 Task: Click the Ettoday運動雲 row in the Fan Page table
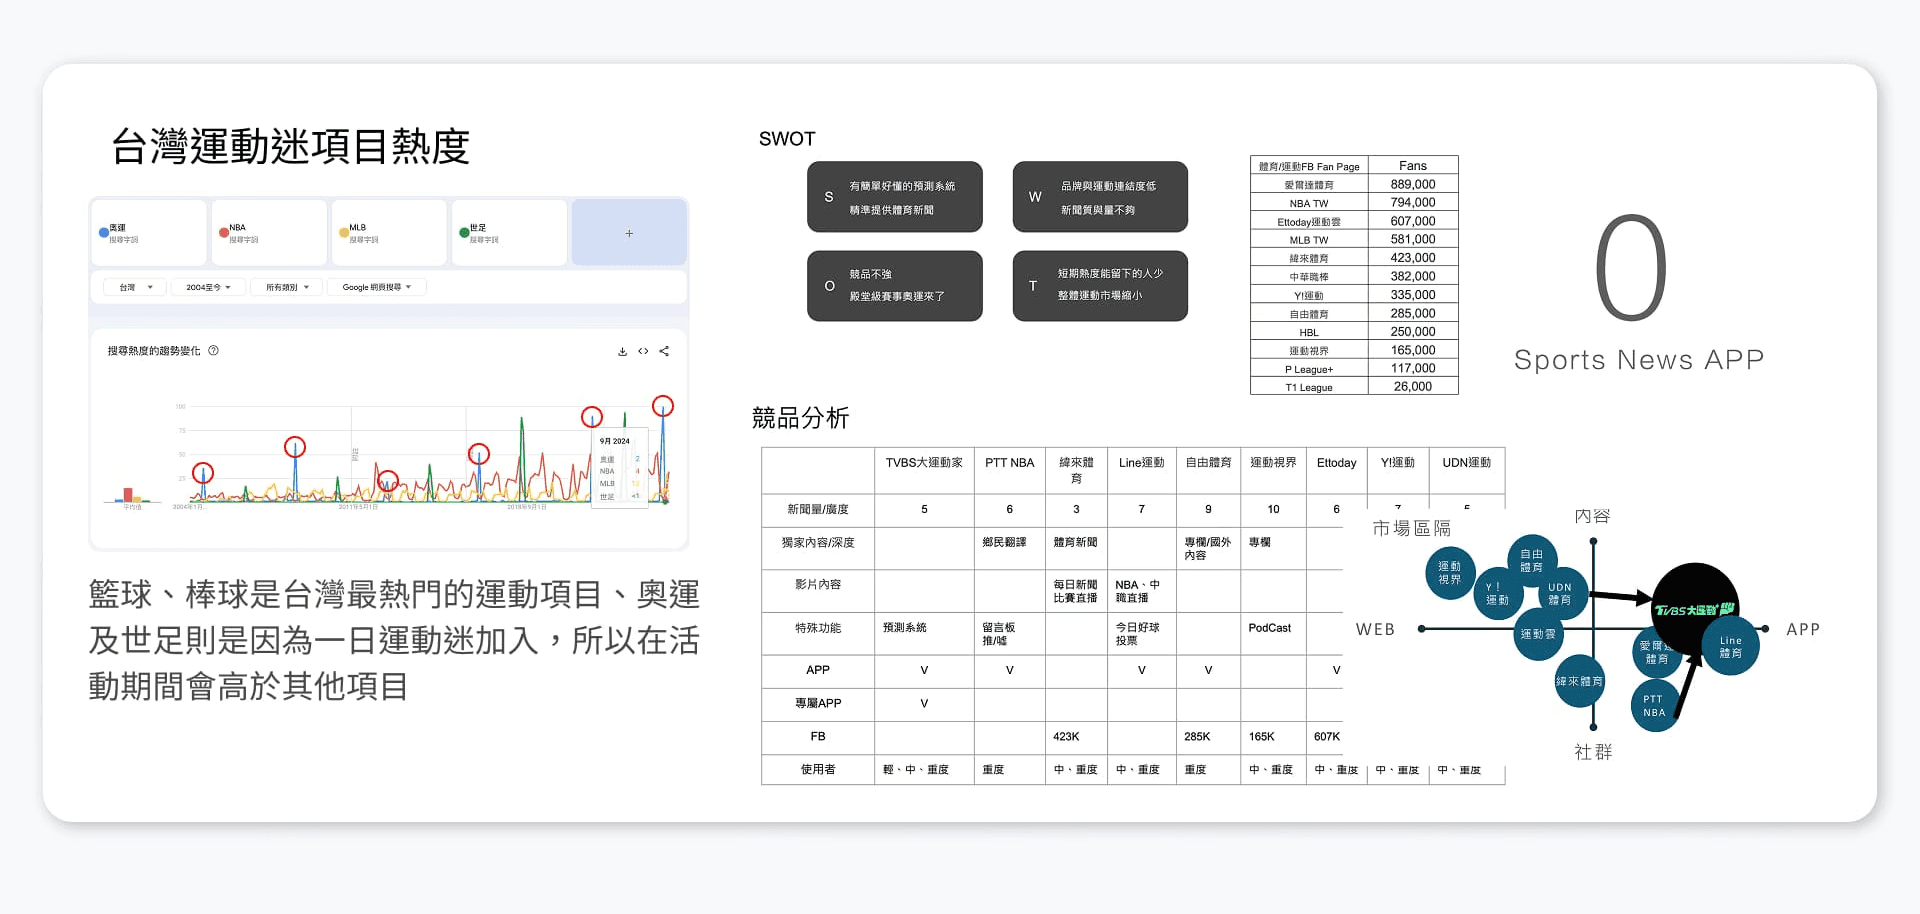pyautogui.click(x=1354, y=222)
